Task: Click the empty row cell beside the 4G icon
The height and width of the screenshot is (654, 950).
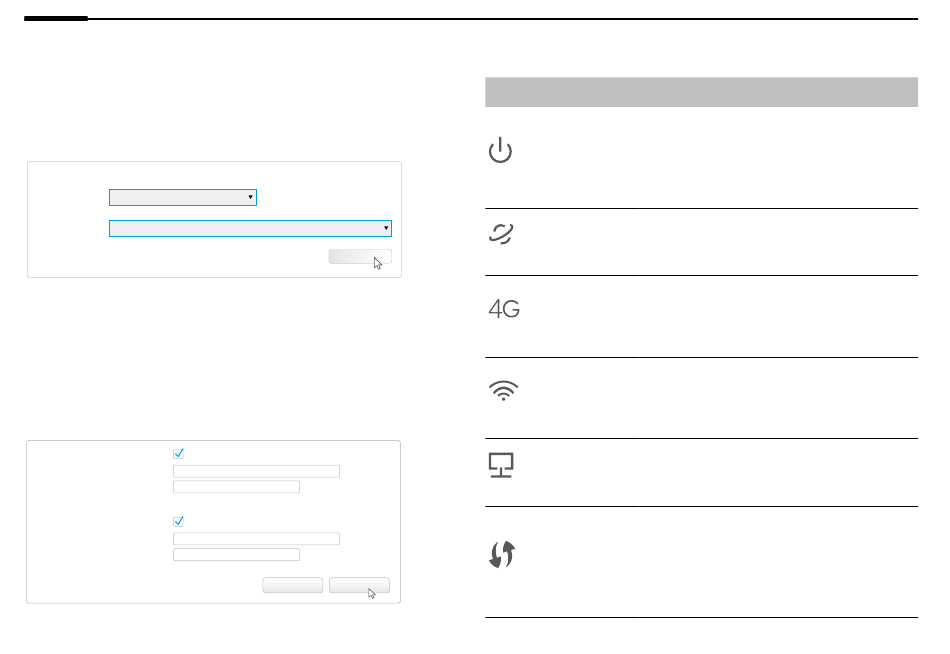Action: 778,316
